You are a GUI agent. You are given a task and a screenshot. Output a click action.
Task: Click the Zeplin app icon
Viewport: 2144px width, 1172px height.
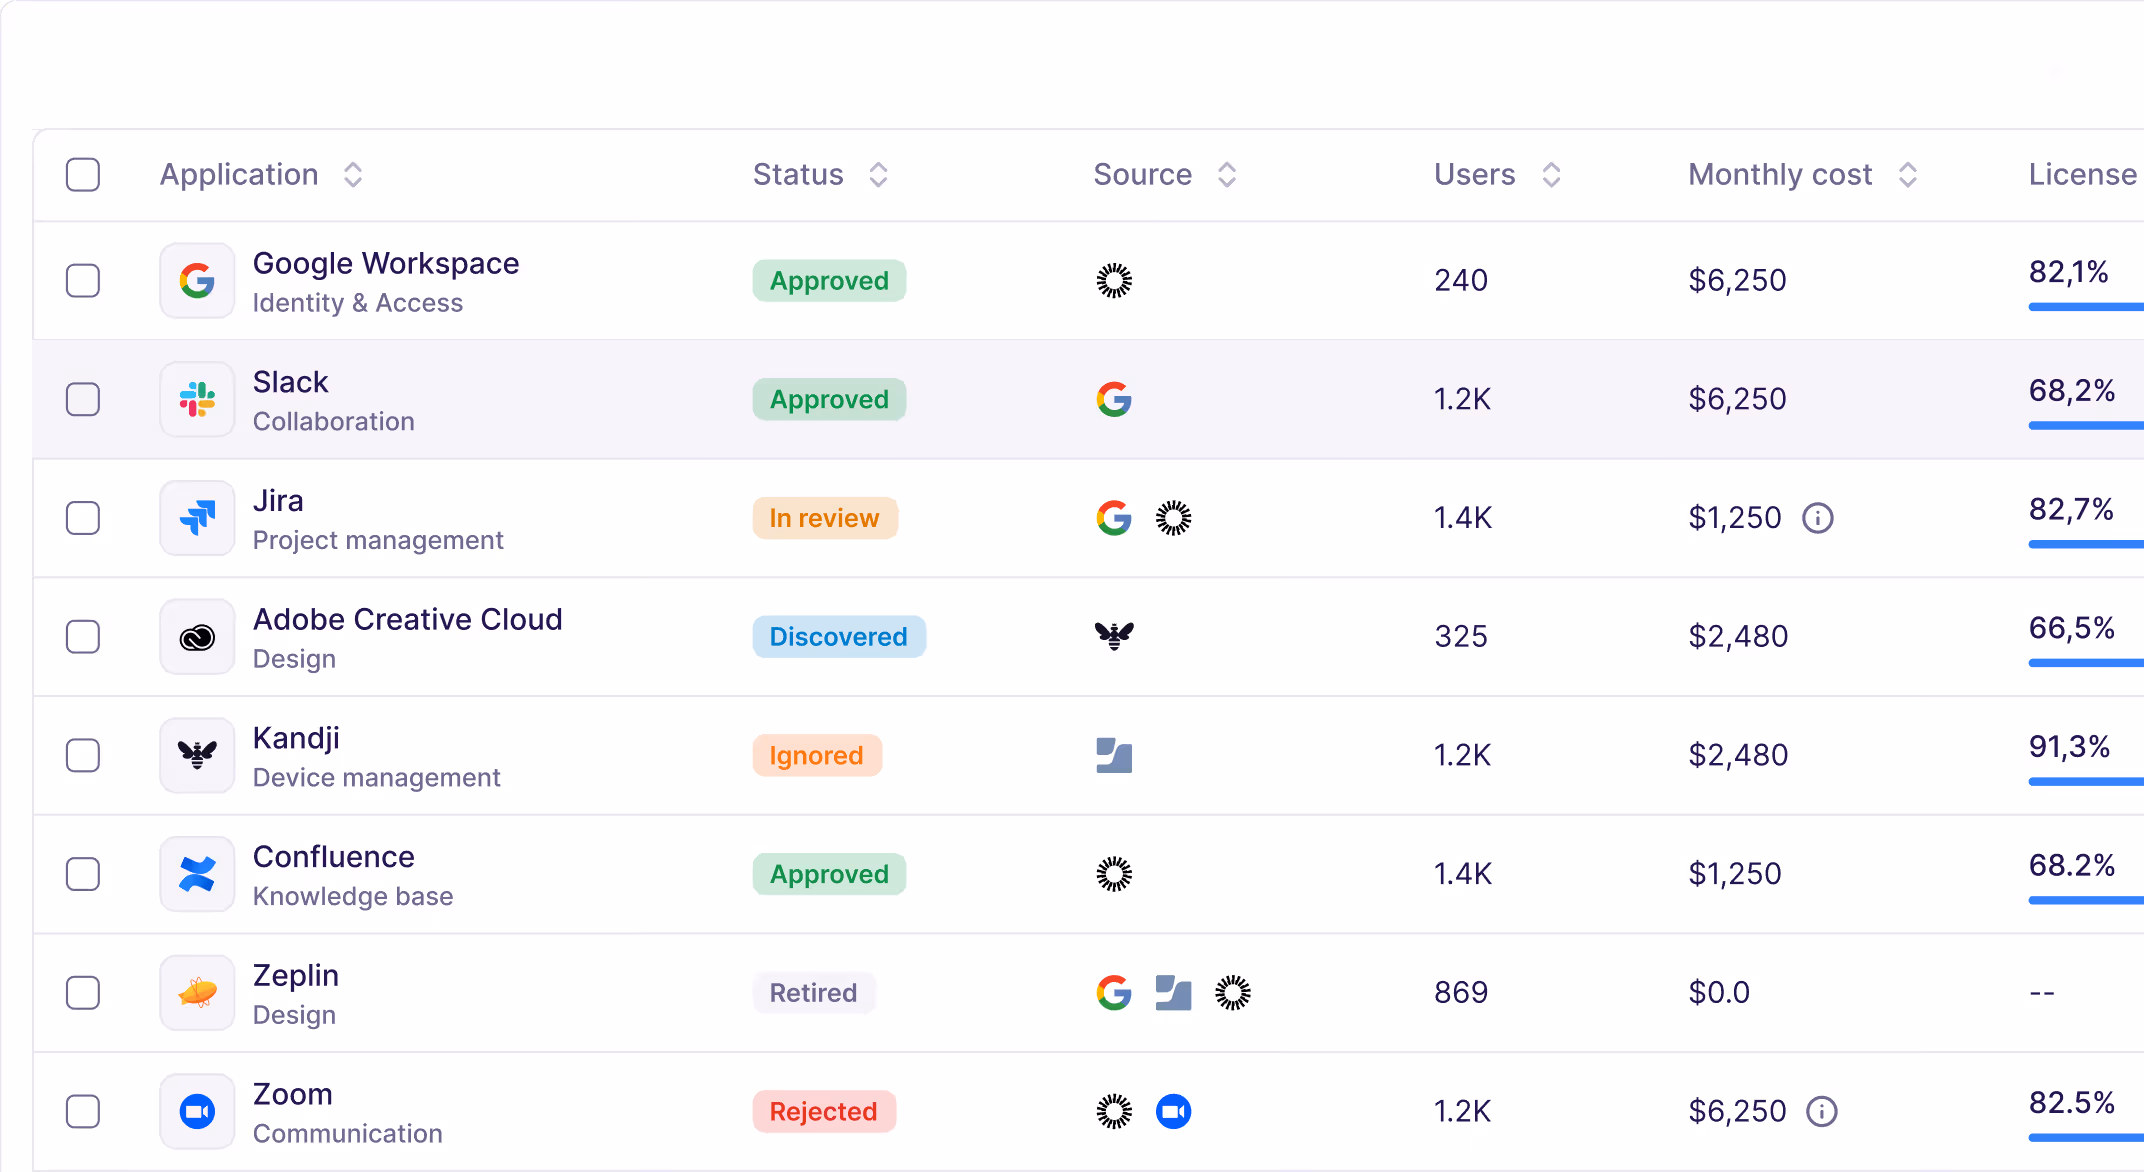(x=197, y=993)
